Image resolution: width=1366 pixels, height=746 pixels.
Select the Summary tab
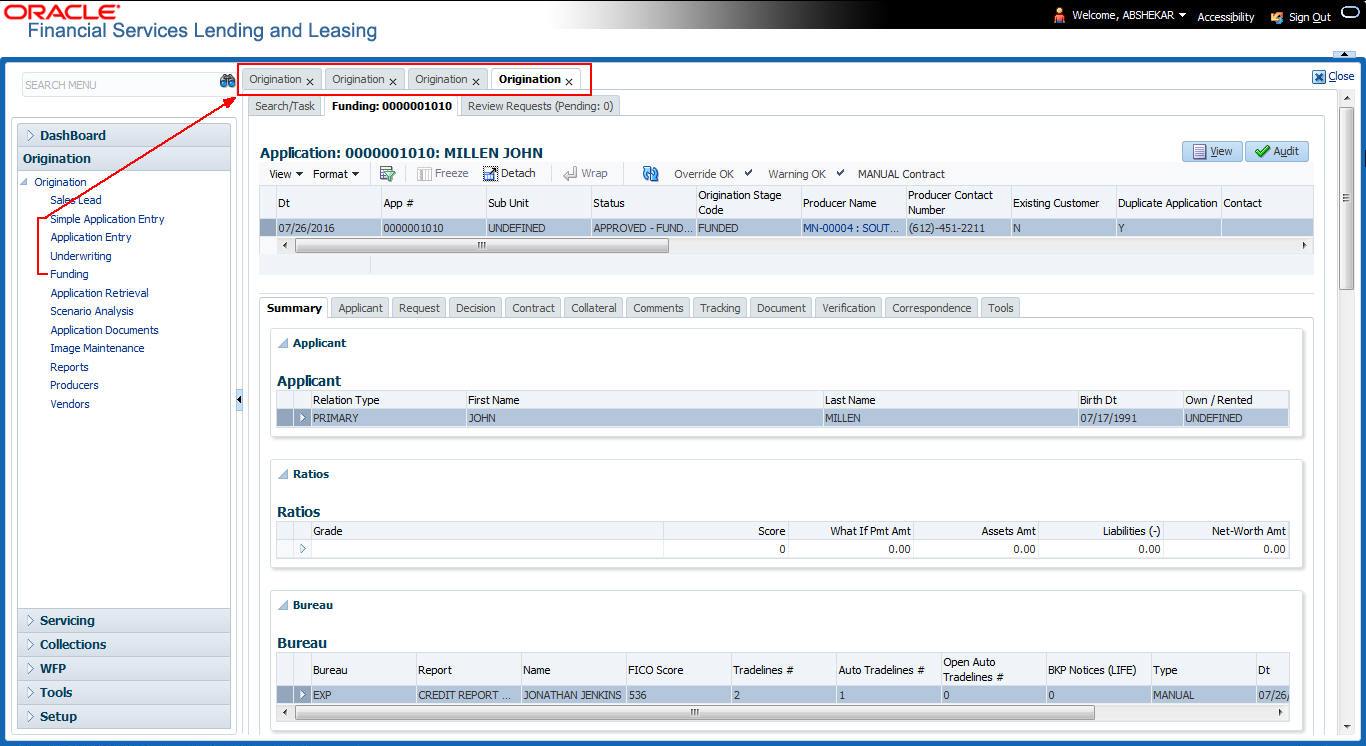pyautogui.click(x=294, y=308)
